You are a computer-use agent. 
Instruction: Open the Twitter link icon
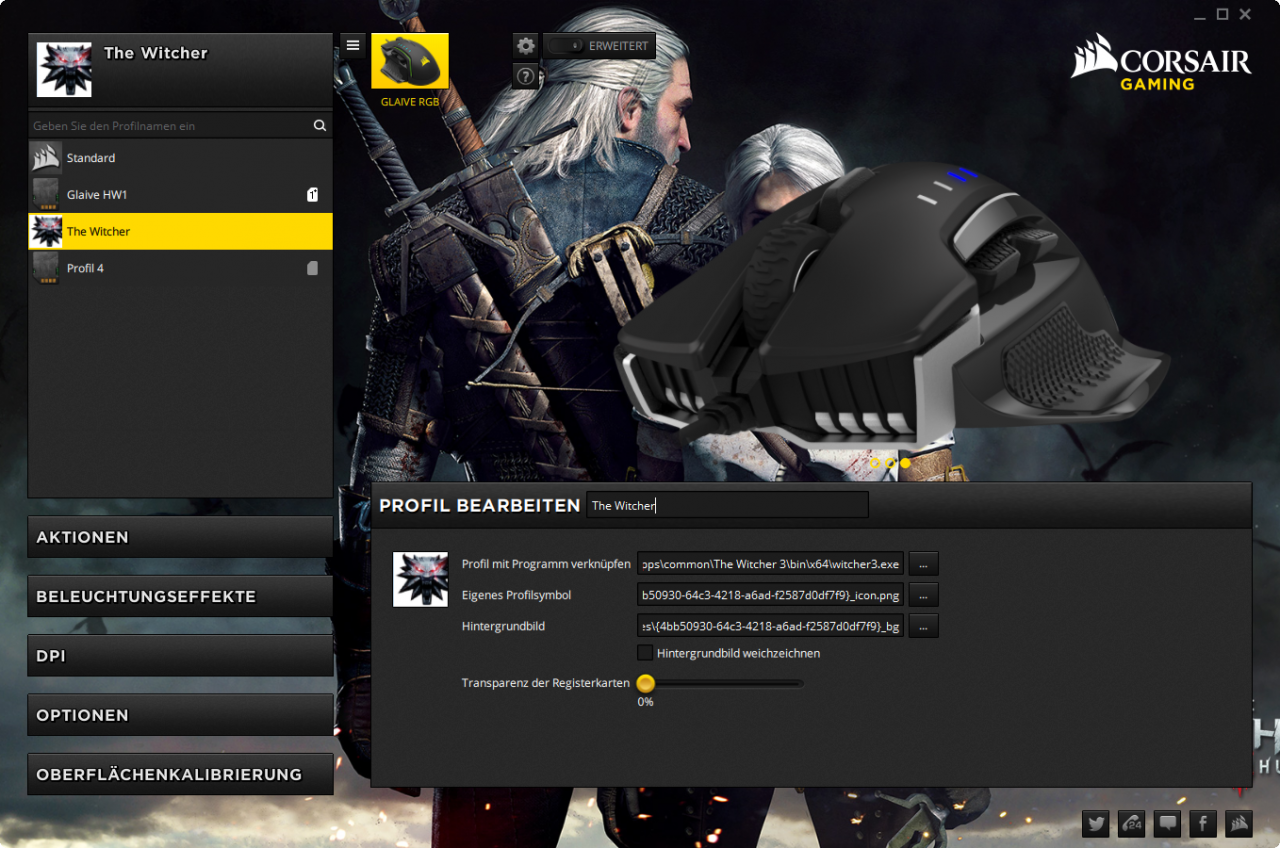[1096, 824]
